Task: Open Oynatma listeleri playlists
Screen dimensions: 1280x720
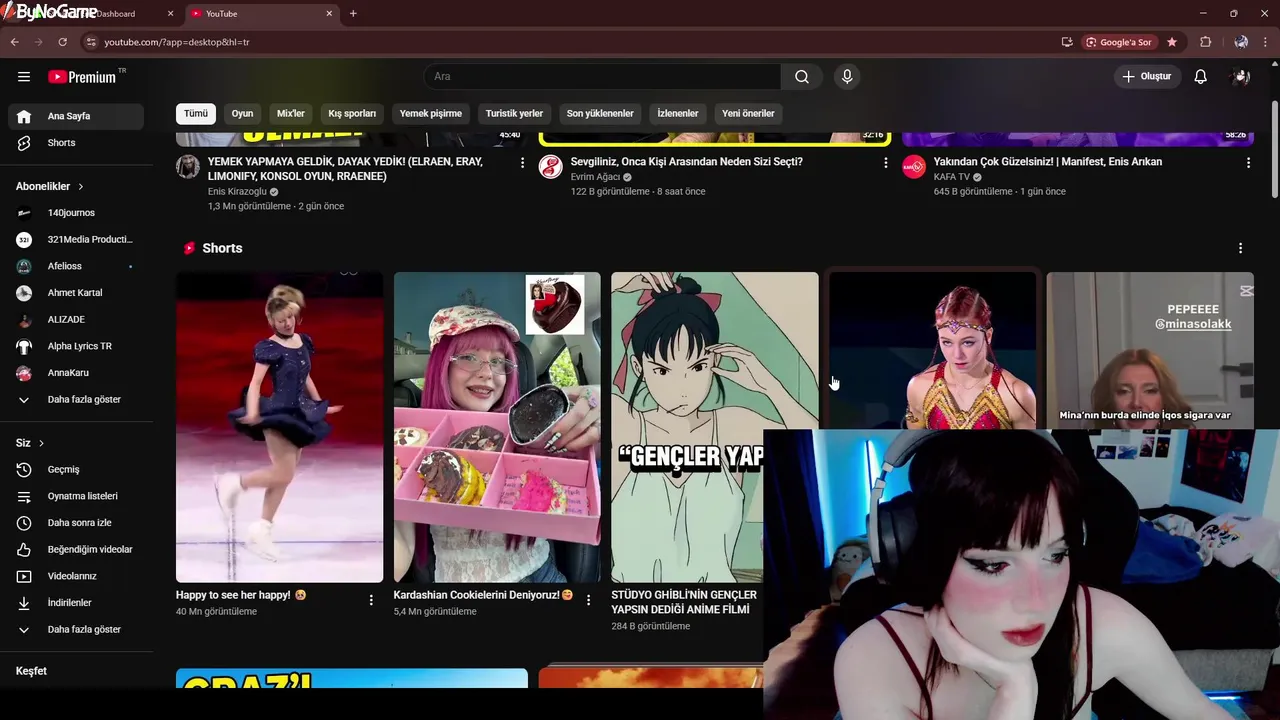Action: coord(76,496)
